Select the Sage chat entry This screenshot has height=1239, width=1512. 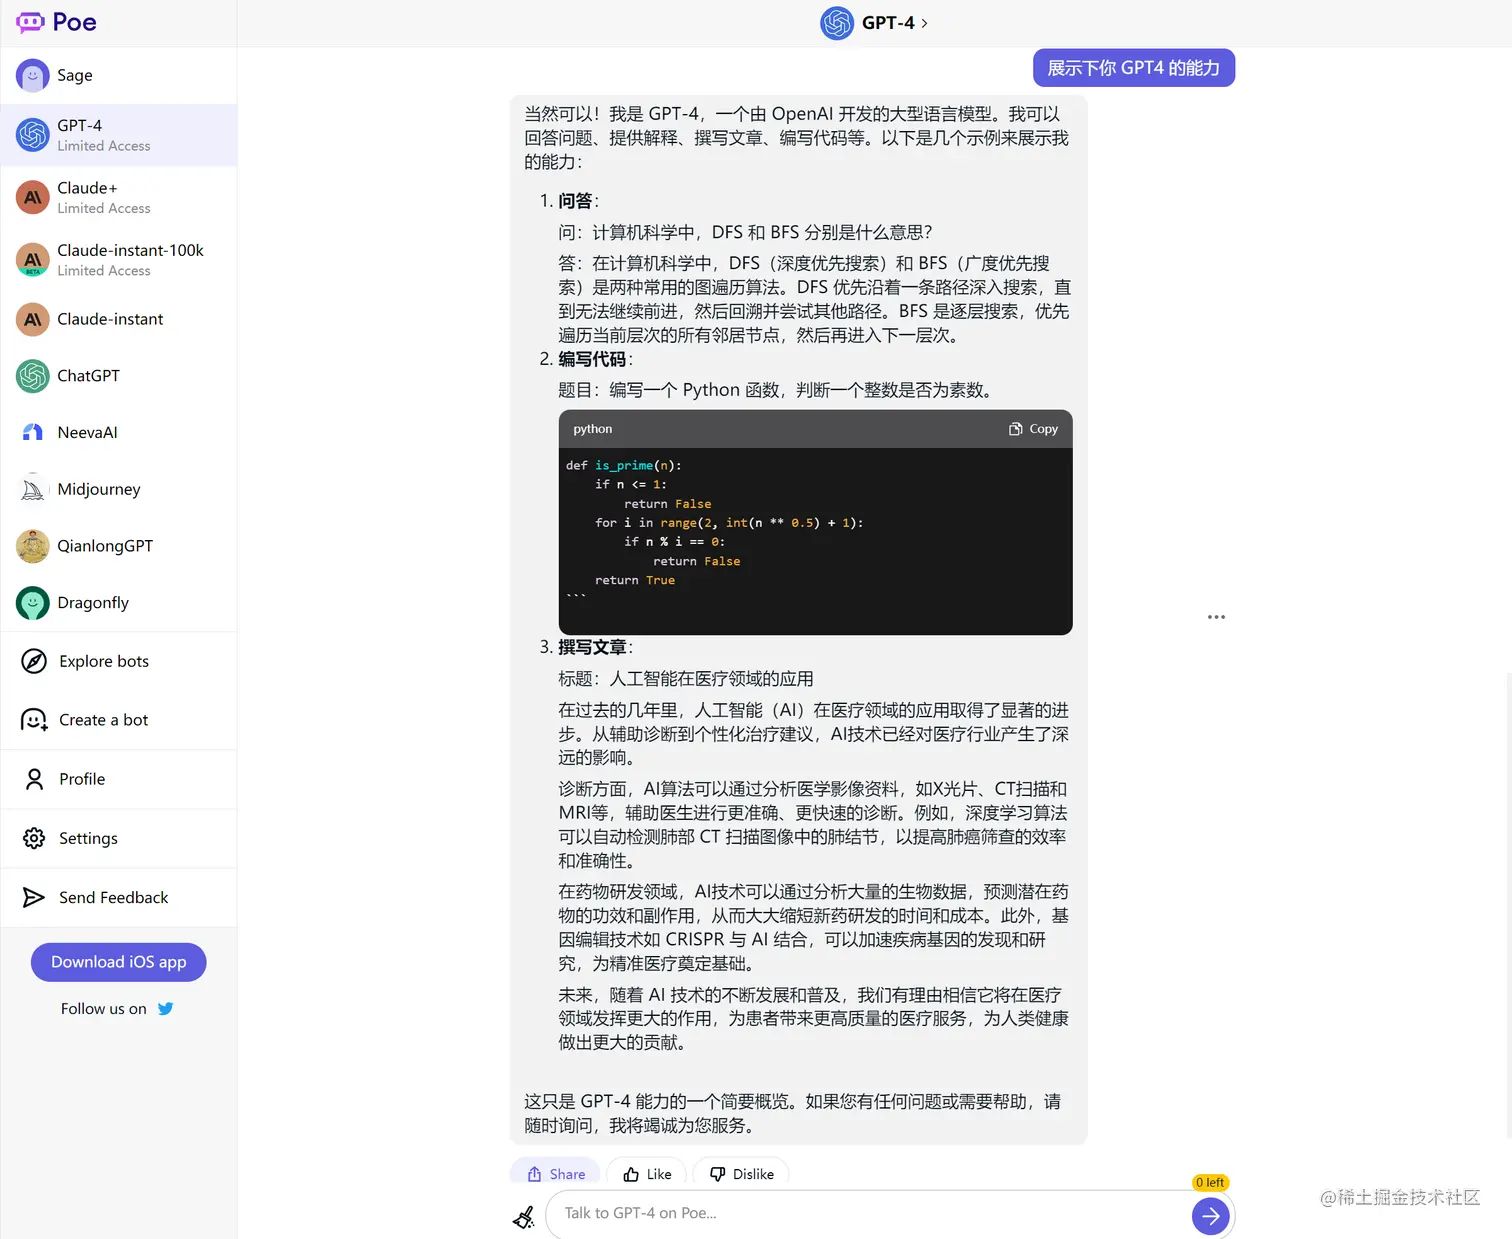click(x=119, y=75)
